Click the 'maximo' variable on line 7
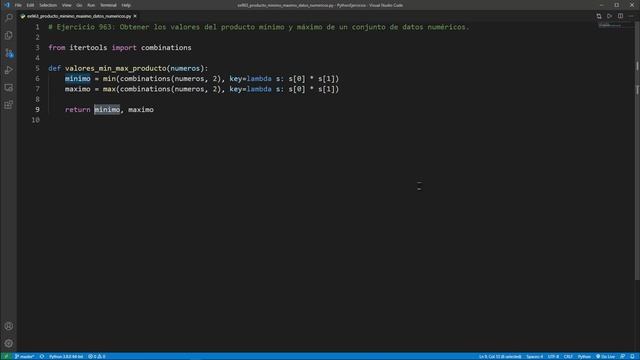The image size is (640, 360). pos(78,89)
